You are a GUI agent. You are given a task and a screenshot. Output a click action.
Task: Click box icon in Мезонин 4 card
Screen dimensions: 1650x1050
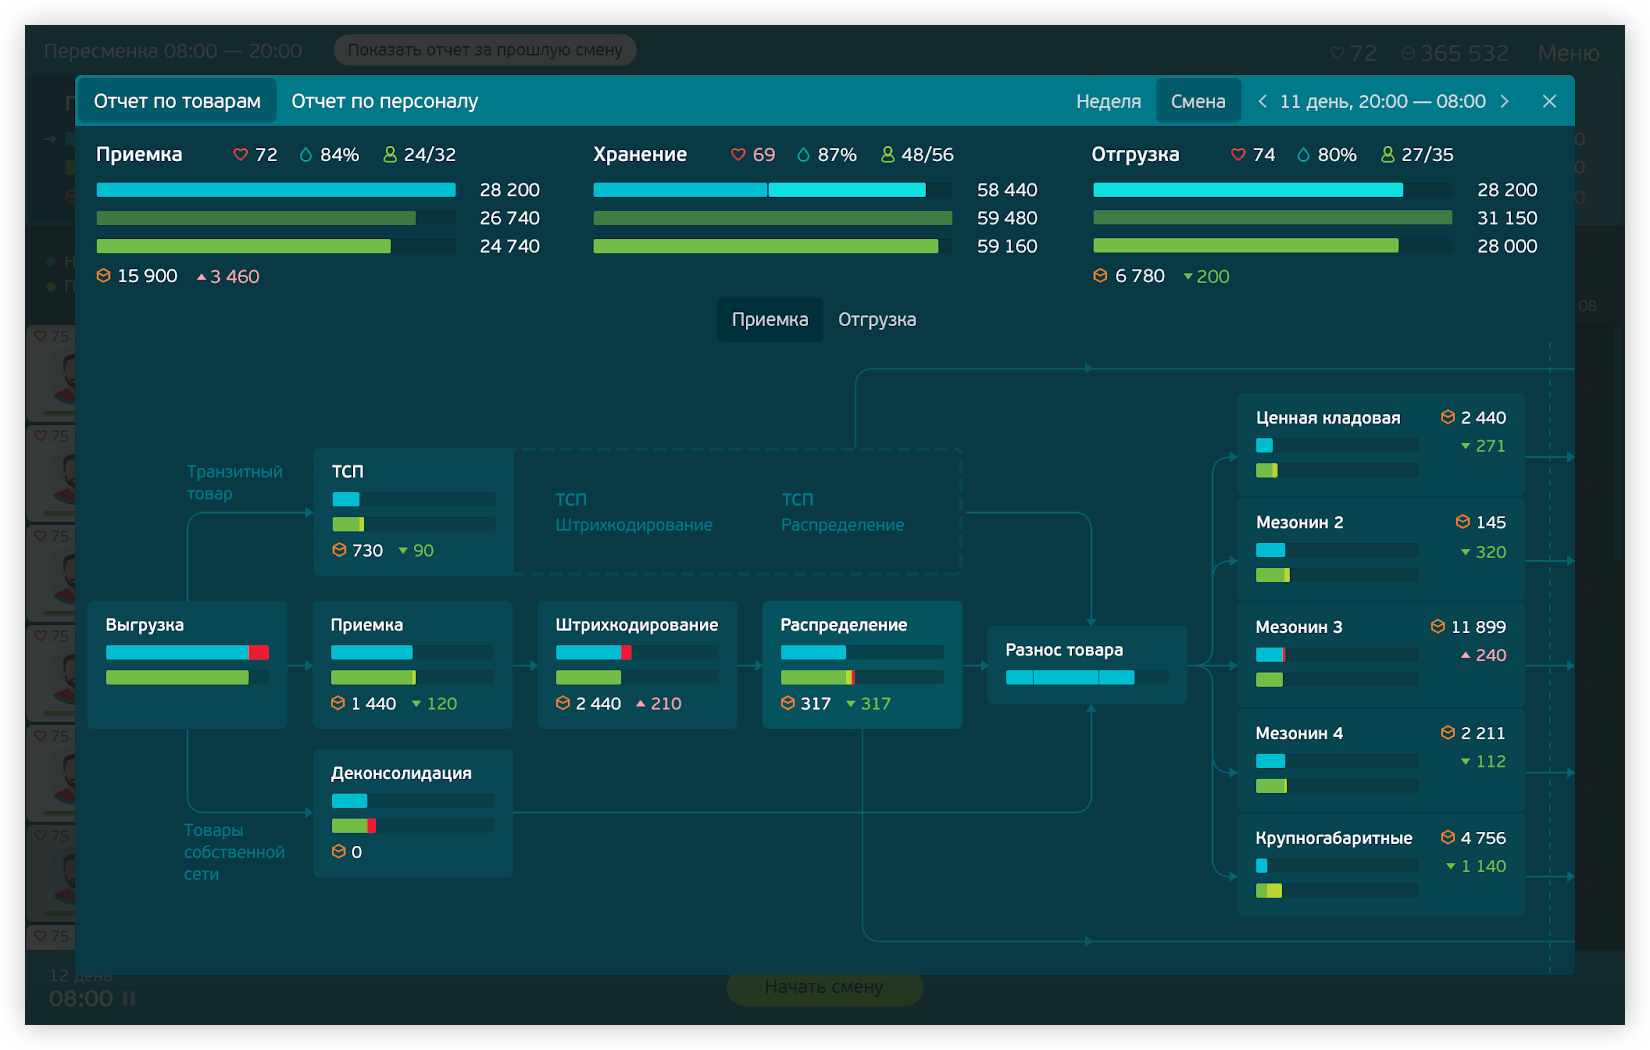pyautogui.click(x=1447, y=733)
